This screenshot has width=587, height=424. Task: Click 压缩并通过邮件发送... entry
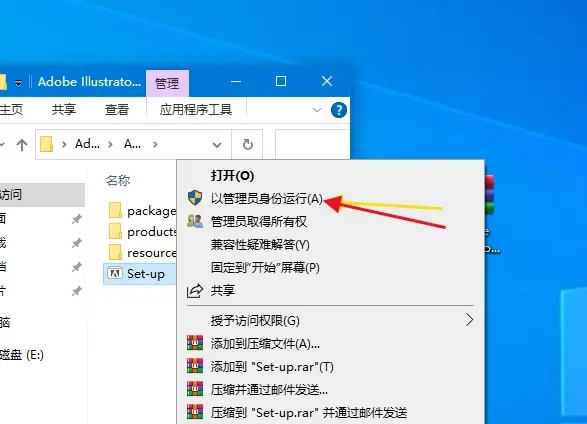269,390
